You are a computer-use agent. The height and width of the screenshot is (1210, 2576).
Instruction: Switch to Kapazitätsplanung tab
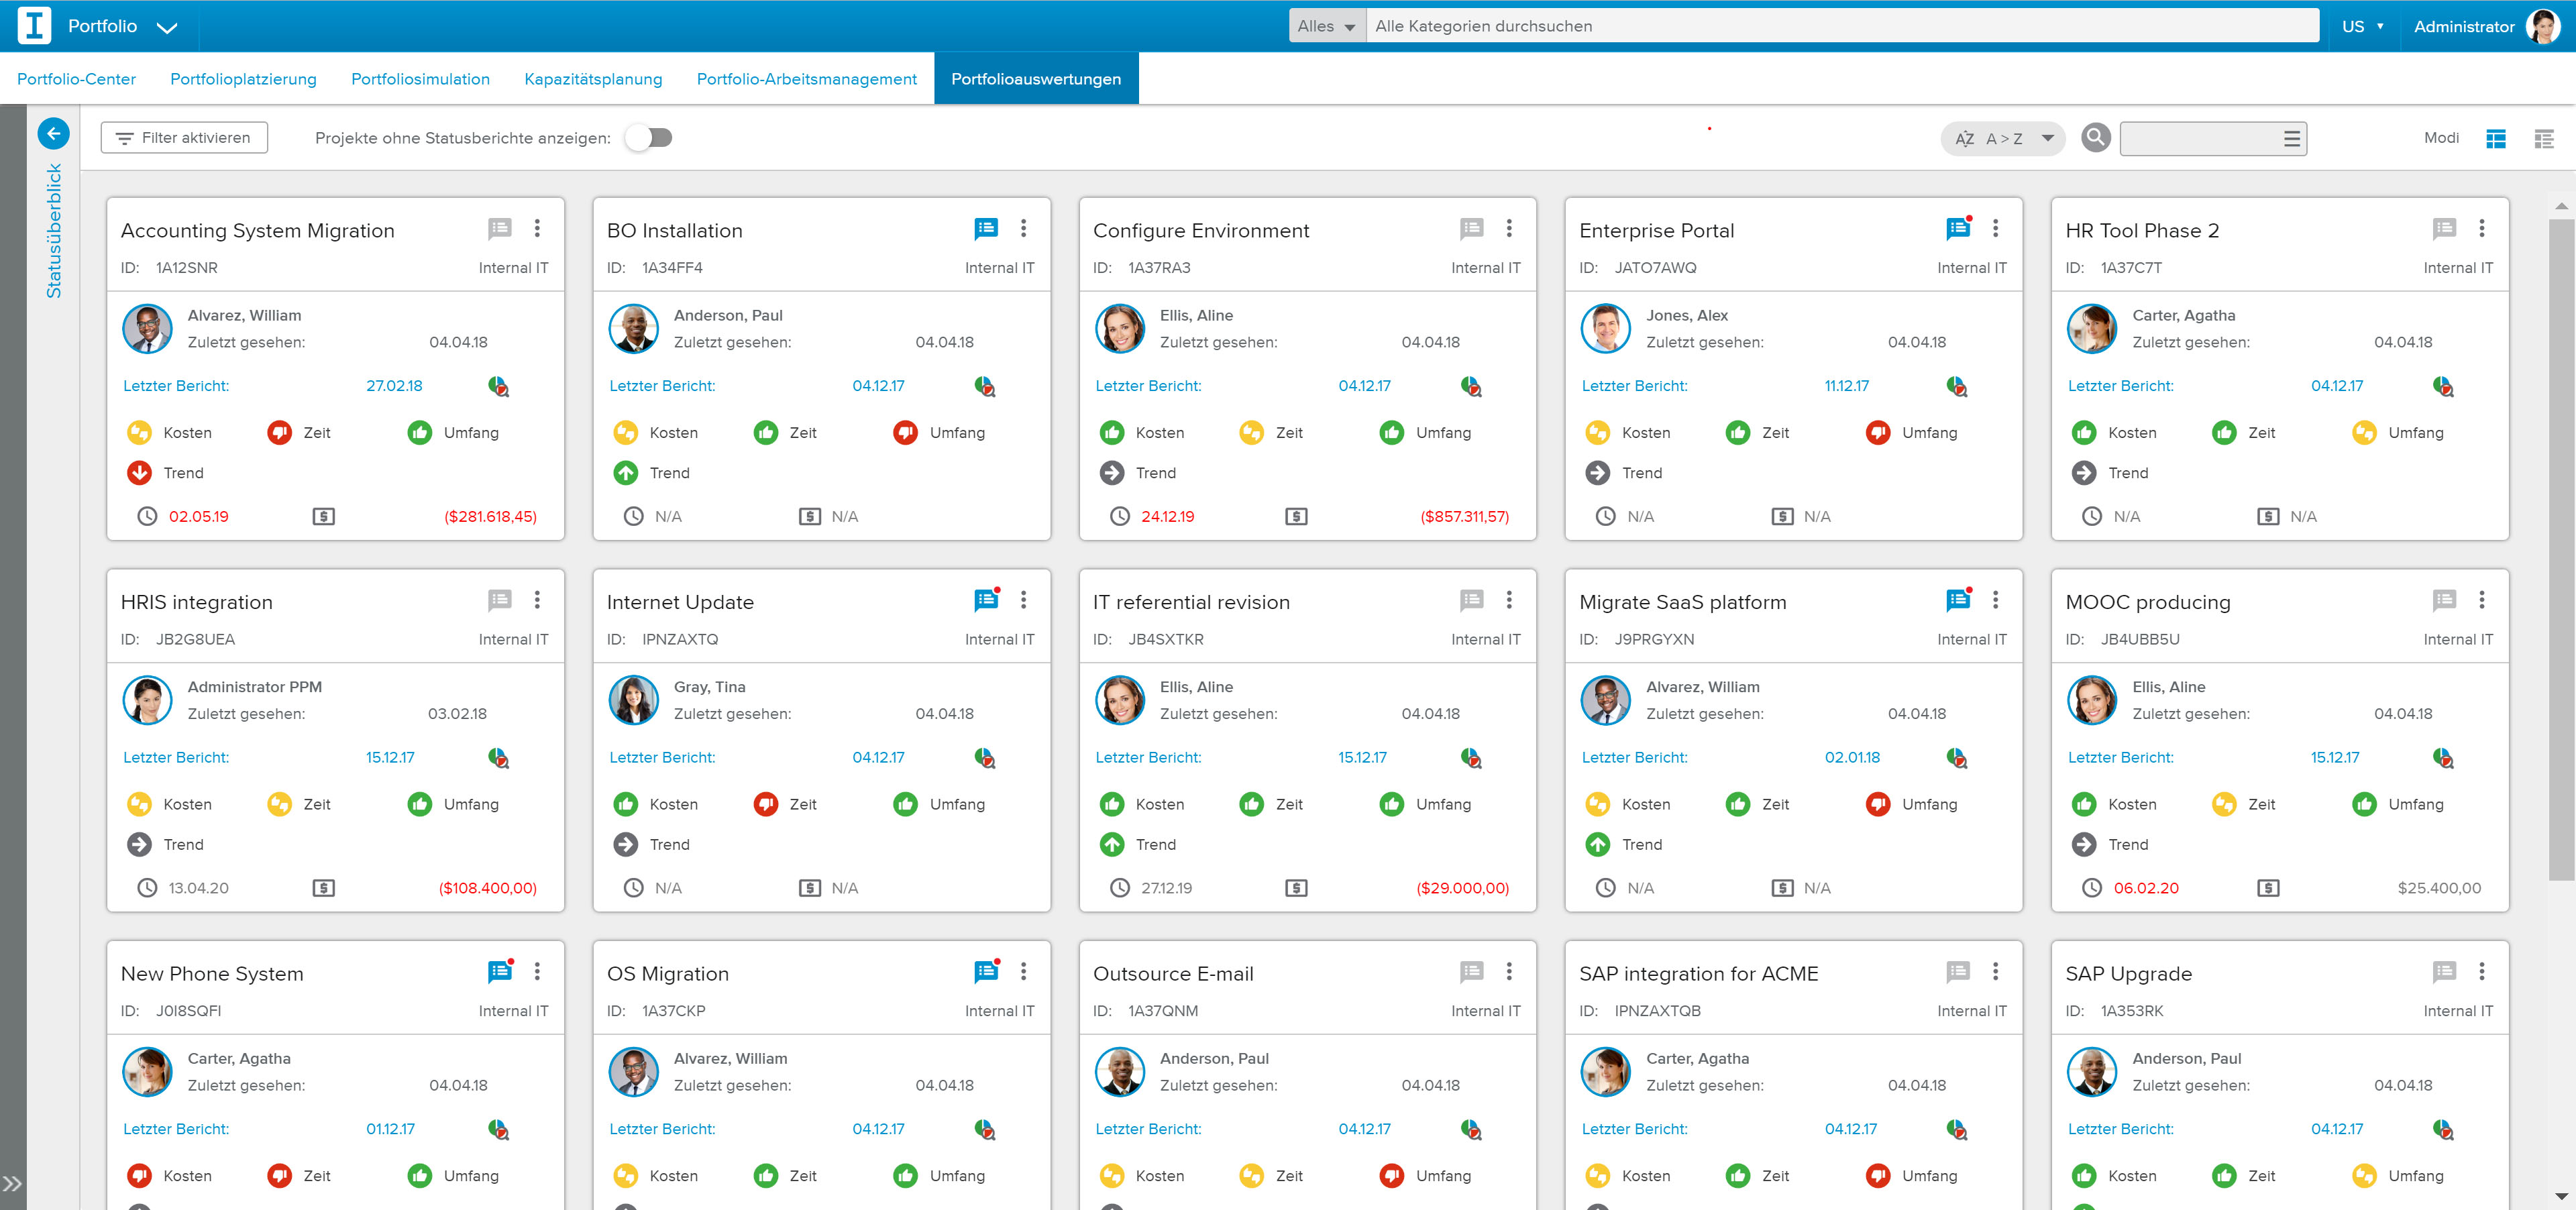pos(593,79)
